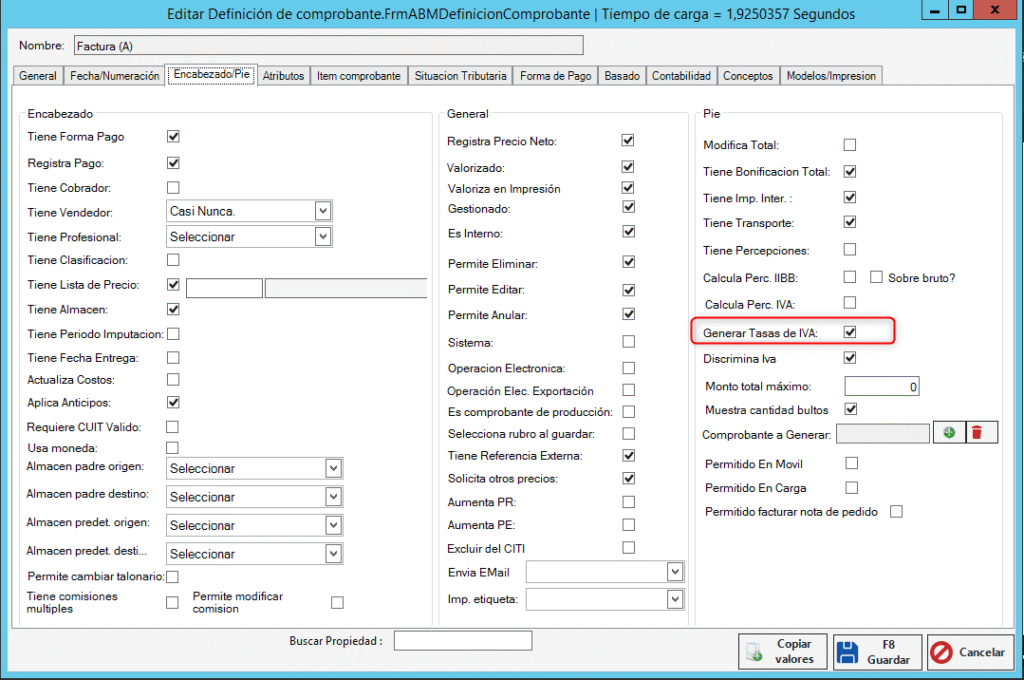Click the red trash delete icon
1024x680 pixels.
point(976,433)
